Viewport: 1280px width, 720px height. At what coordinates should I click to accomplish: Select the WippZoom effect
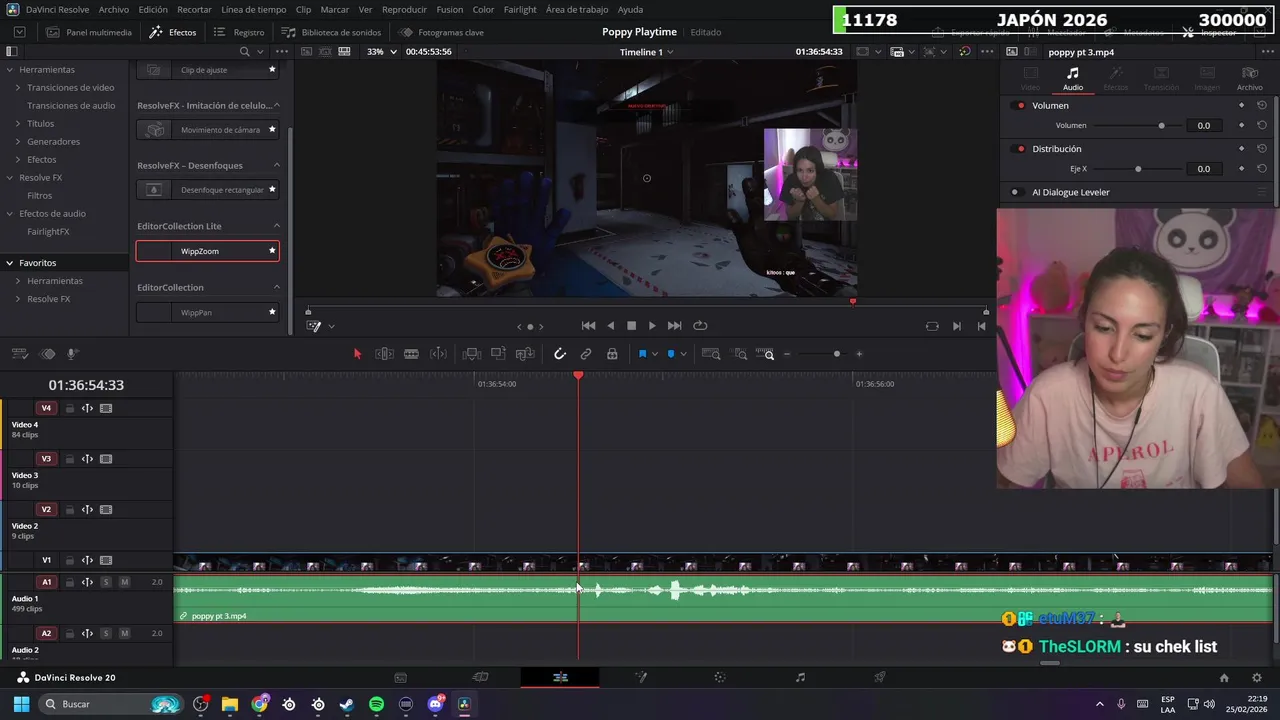coord(208,251)
